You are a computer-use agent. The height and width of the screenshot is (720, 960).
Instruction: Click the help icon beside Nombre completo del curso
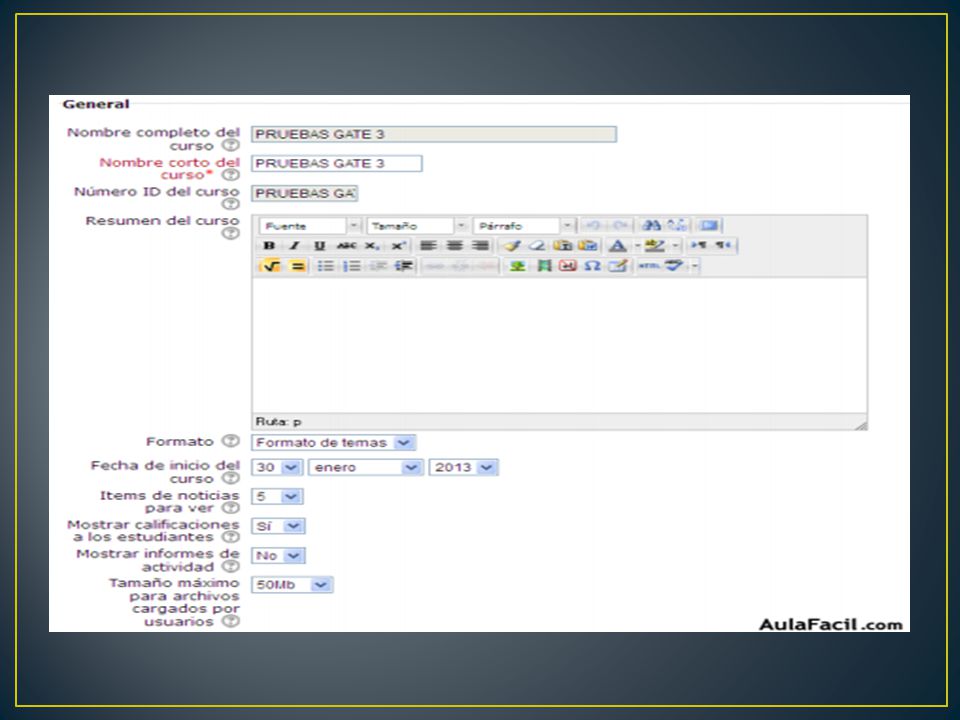(x=230, y=145)
